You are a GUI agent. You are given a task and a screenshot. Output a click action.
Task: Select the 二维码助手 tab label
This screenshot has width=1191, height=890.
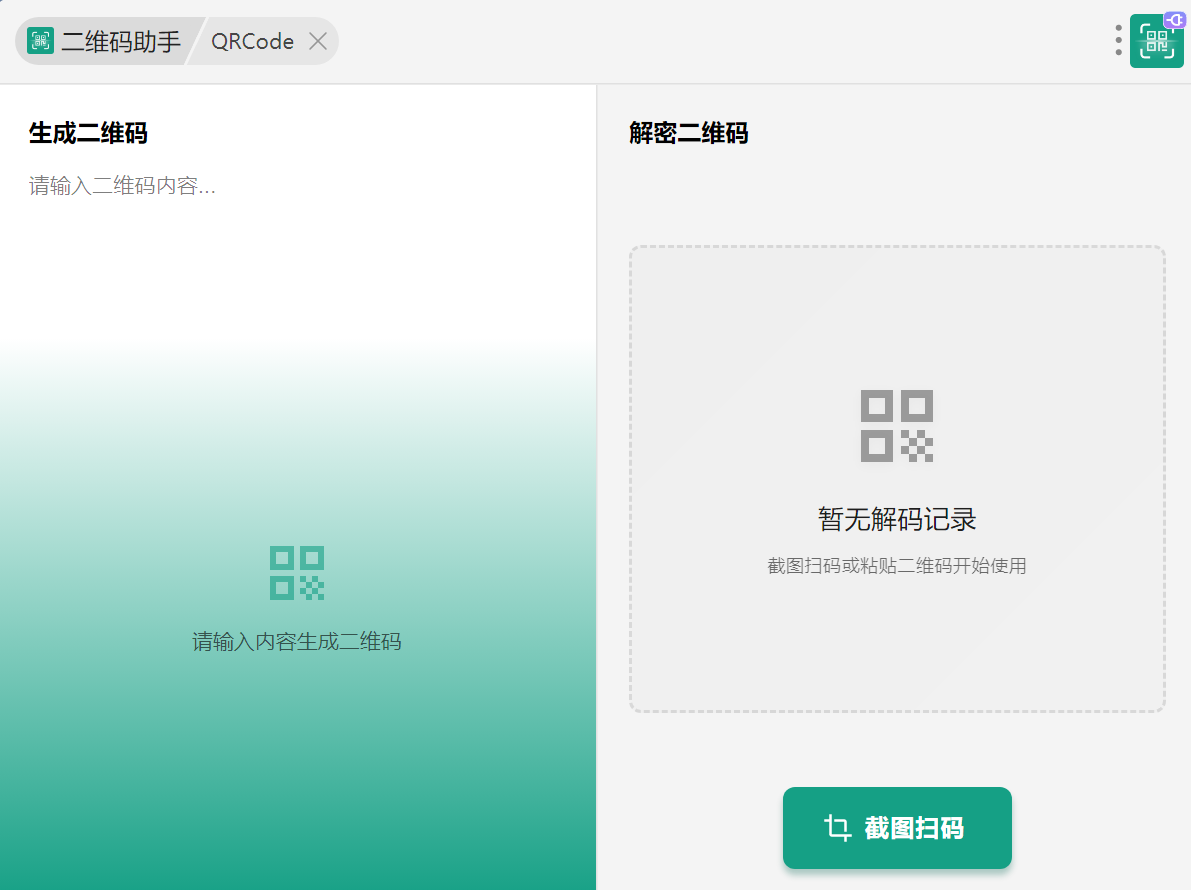point(121,41)
